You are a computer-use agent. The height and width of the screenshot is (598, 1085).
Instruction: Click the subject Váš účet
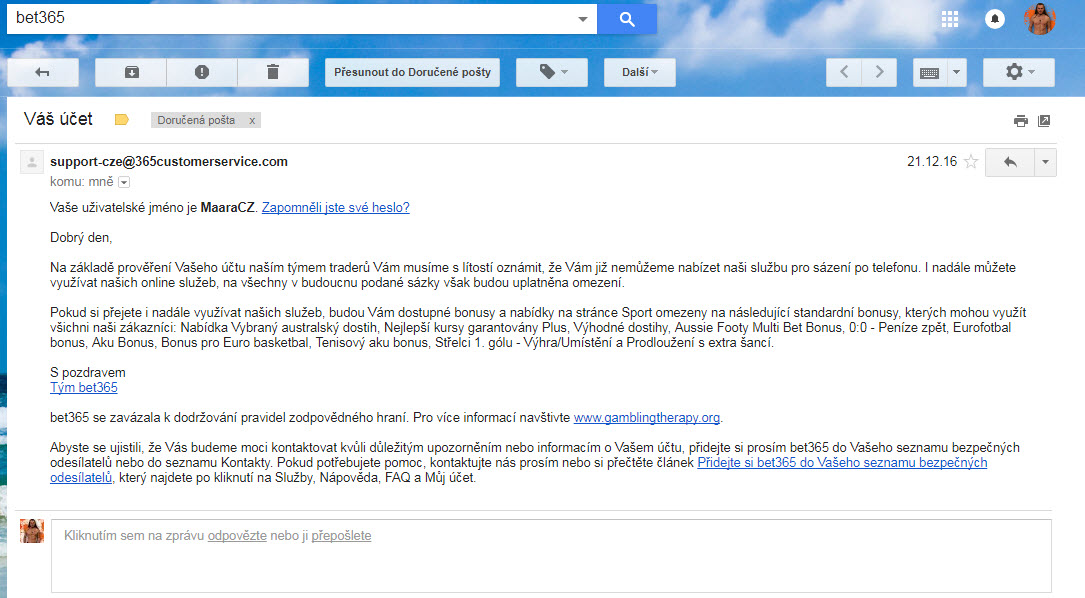[x=58, y=119]
